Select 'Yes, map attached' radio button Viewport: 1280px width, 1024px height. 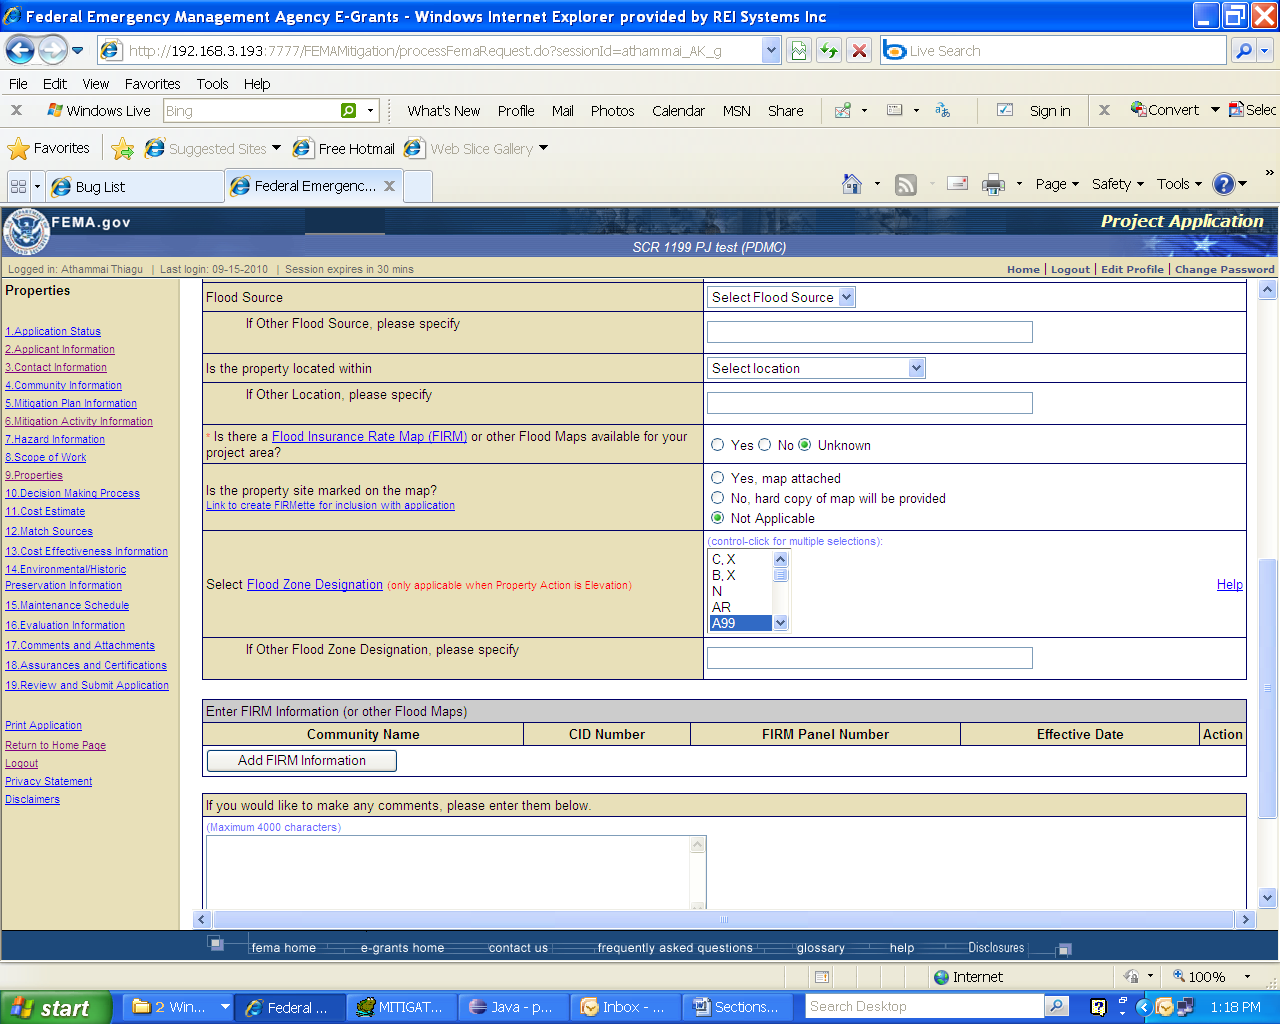click(718, 478)
